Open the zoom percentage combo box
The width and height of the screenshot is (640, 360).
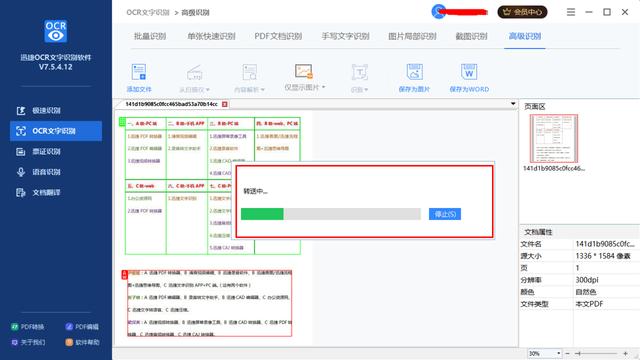click(544, 353)
